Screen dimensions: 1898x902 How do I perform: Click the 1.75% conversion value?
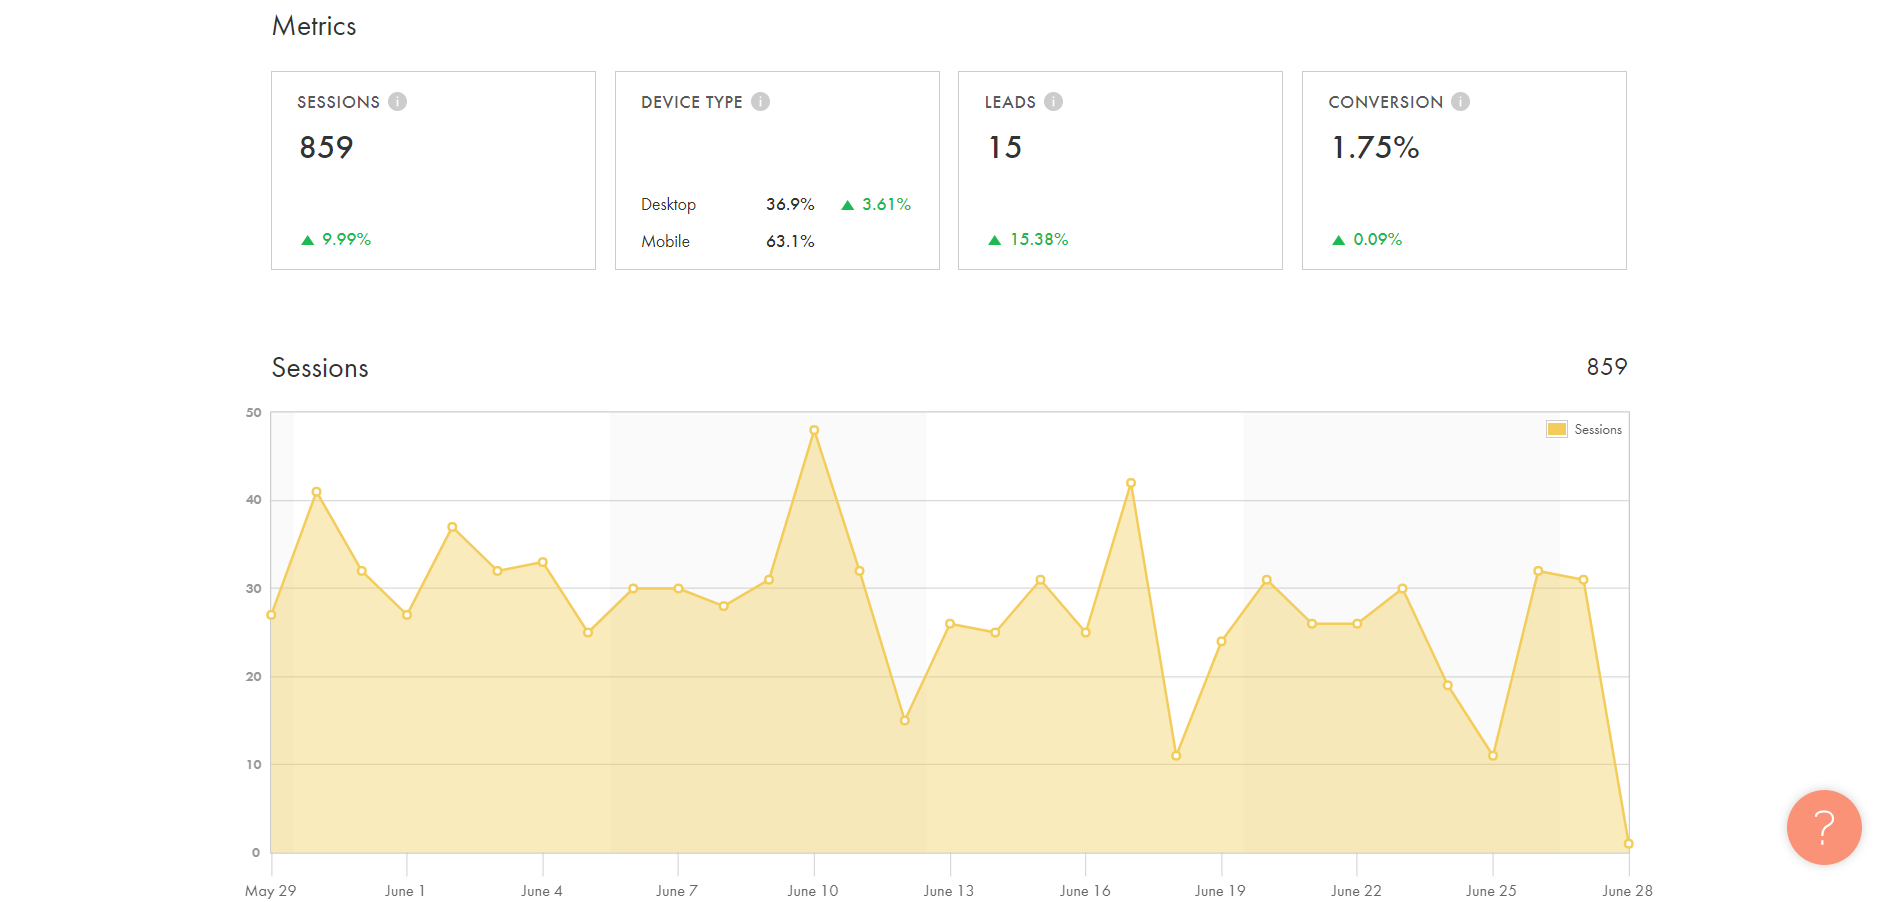pos(1374,148)
